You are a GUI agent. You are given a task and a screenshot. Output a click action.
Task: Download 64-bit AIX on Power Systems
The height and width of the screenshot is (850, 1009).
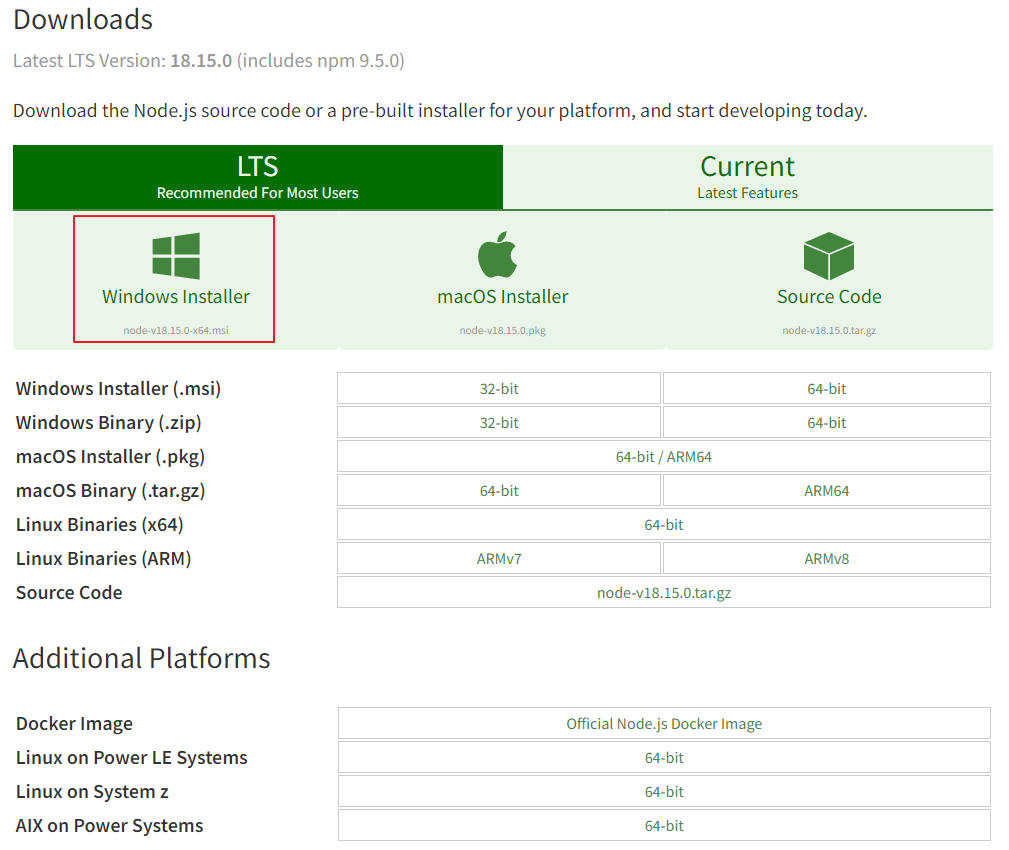coord(664,826)
